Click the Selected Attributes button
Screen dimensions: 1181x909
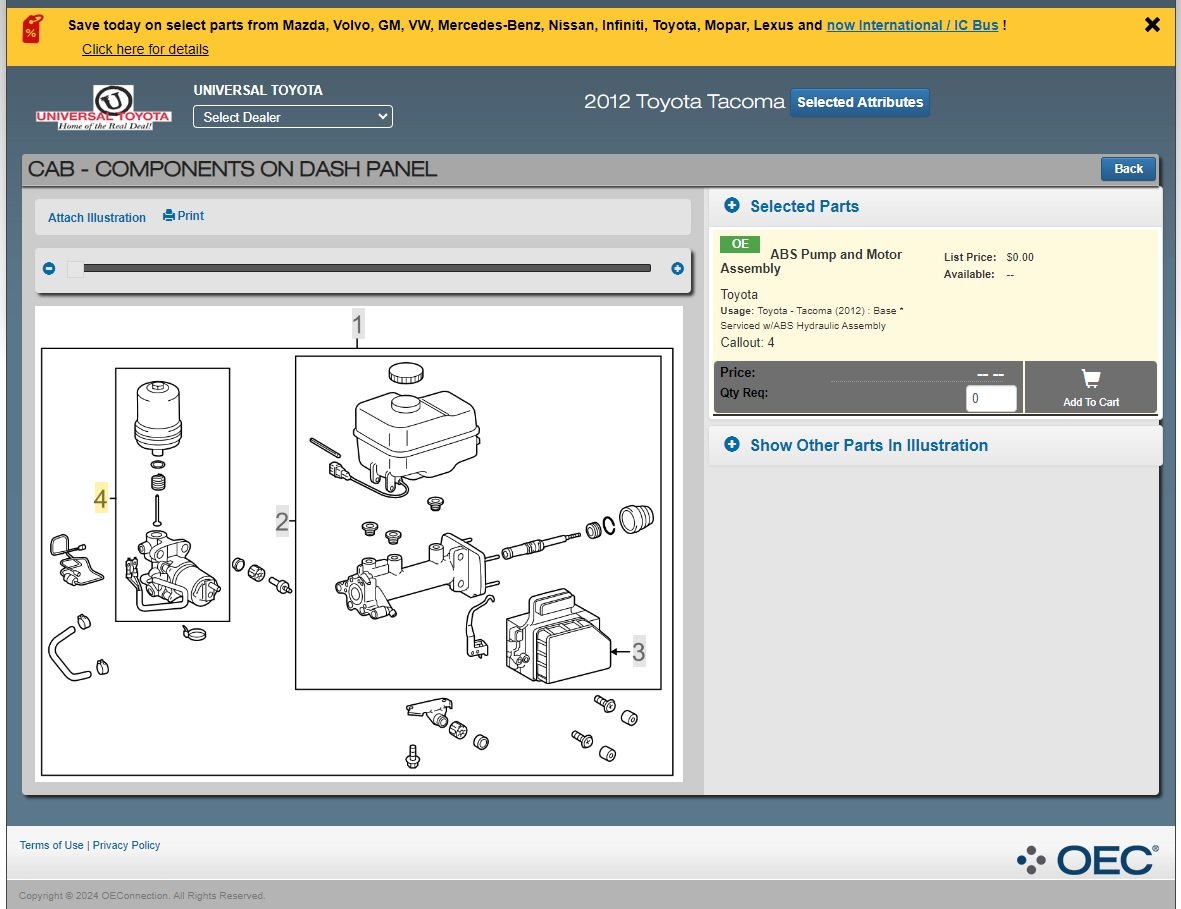click(x=859, y=102)
